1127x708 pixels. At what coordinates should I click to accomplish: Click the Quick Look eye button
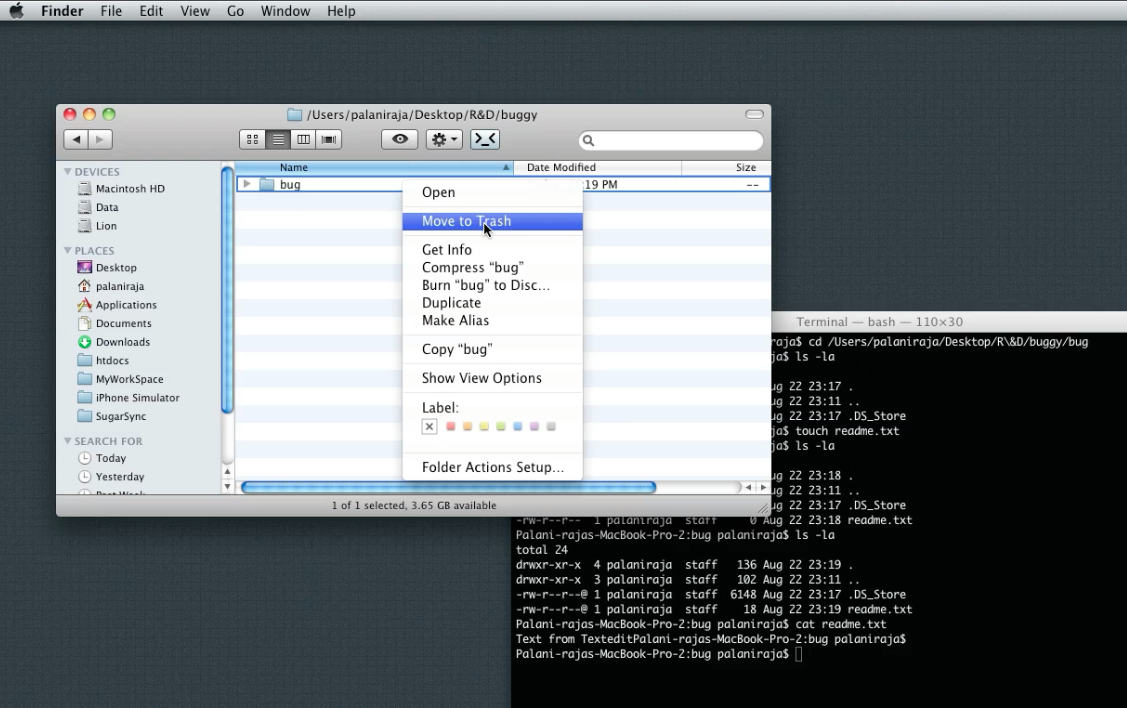(400, 139)
